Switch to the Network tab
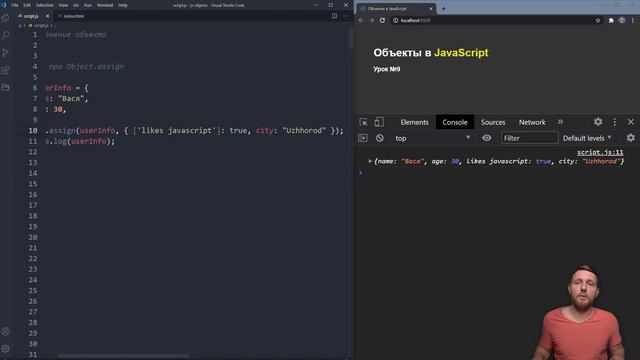640x360 pixels. [x=532, y=122]
